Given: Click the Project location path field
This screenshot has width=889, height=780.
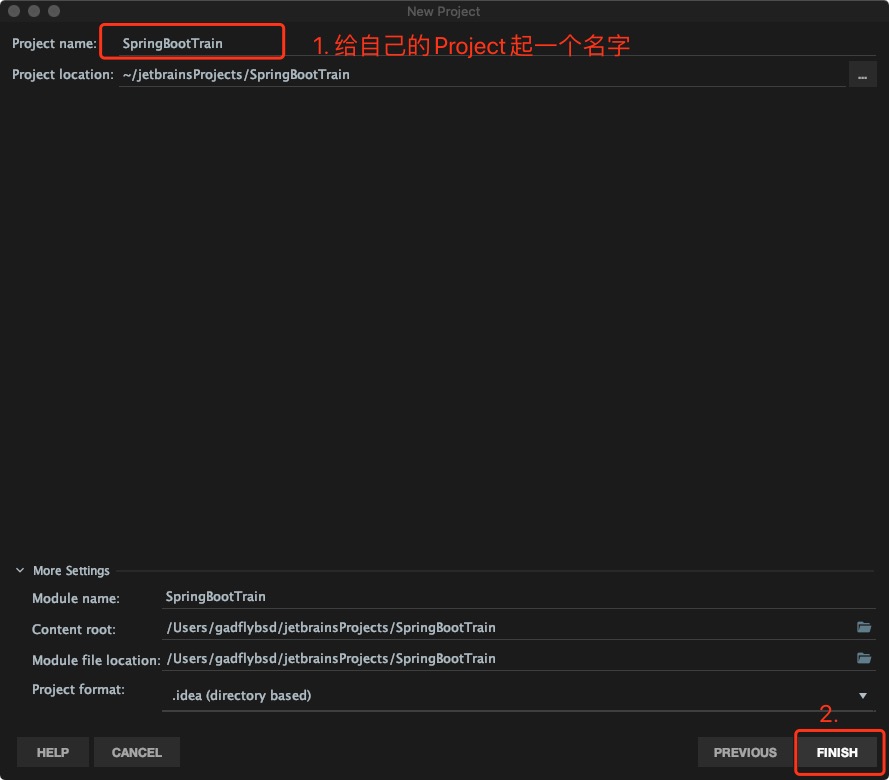Looking at the screenshot, I should (x=480, y=74).
